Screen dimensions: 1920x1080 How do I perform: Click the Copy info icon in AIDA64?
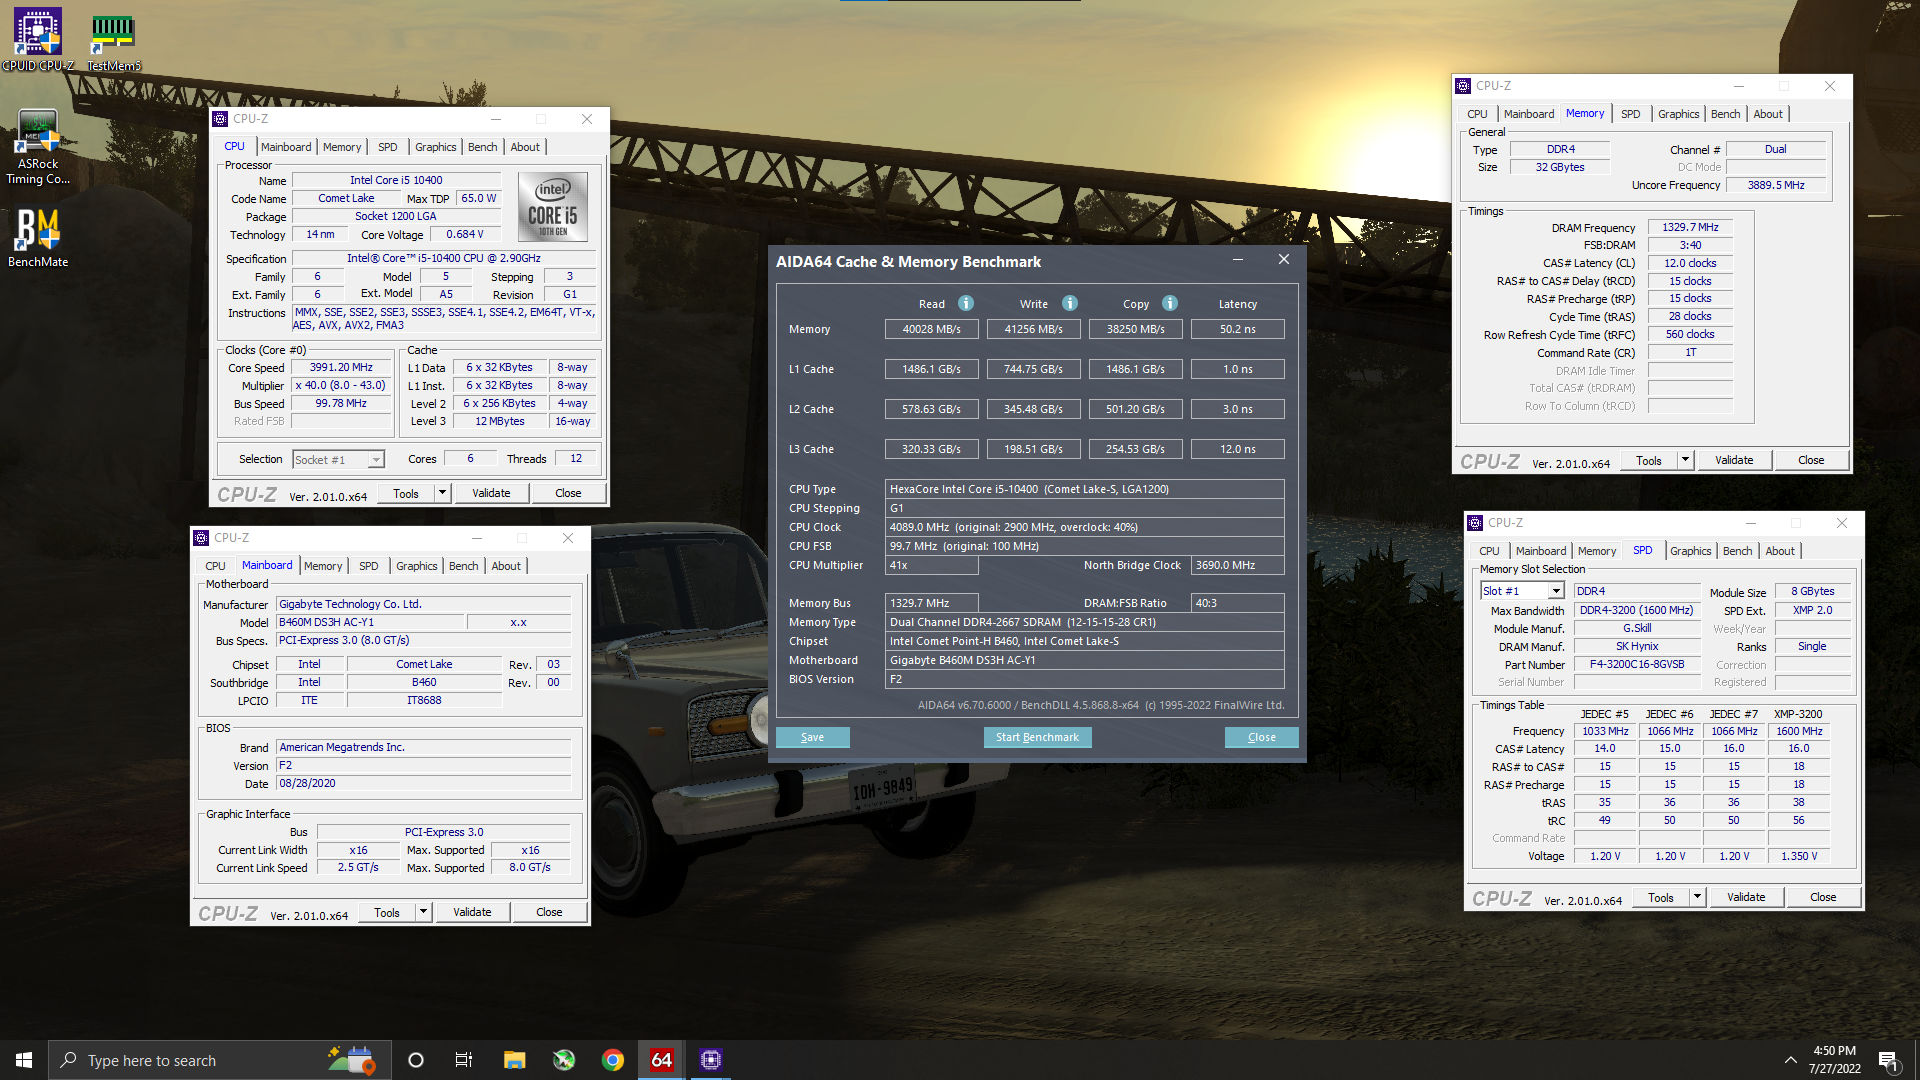(x=1170, y=303)
